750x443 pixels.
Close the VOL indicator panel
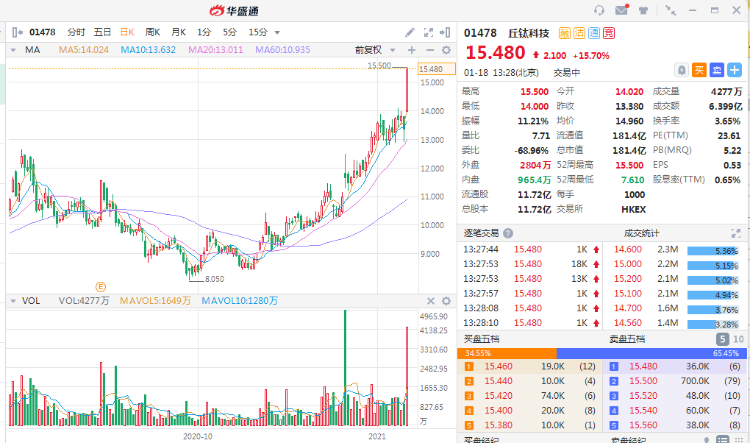(x=430, y=301)
